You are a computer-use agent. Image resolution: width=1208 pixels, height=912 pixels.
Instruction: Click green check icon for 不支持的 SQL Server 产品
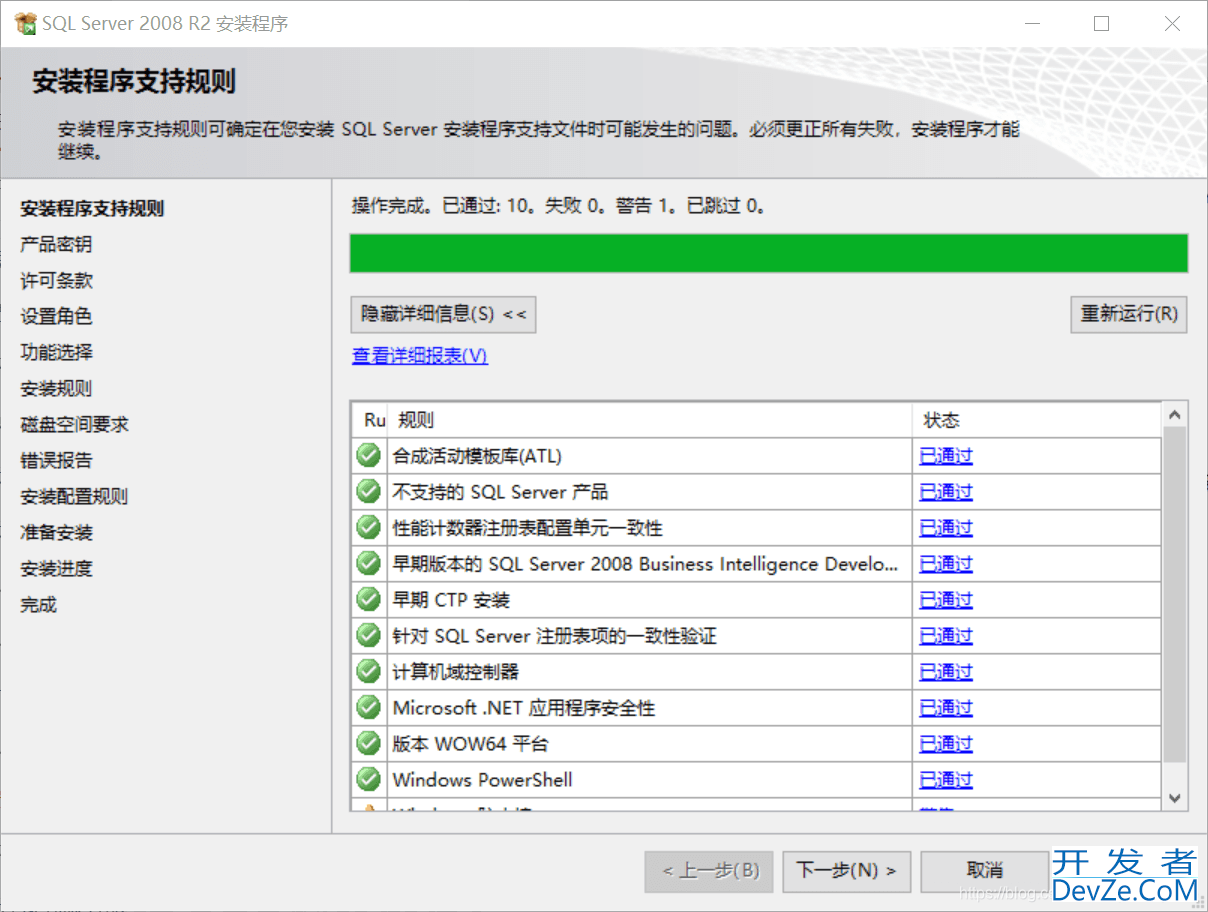369,491
